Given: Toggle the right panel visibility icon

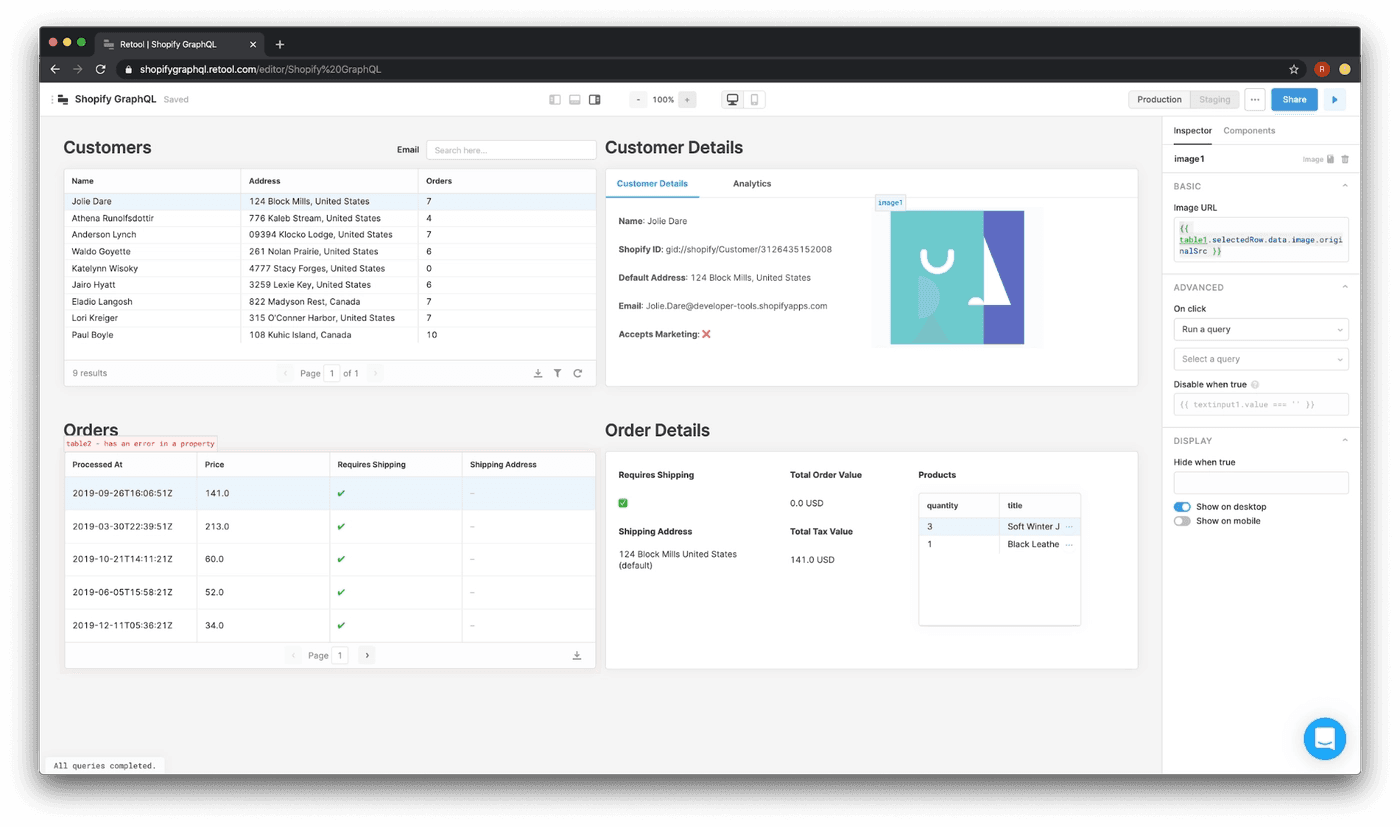Looking at the screenshot, I should (x=594, y=100).
